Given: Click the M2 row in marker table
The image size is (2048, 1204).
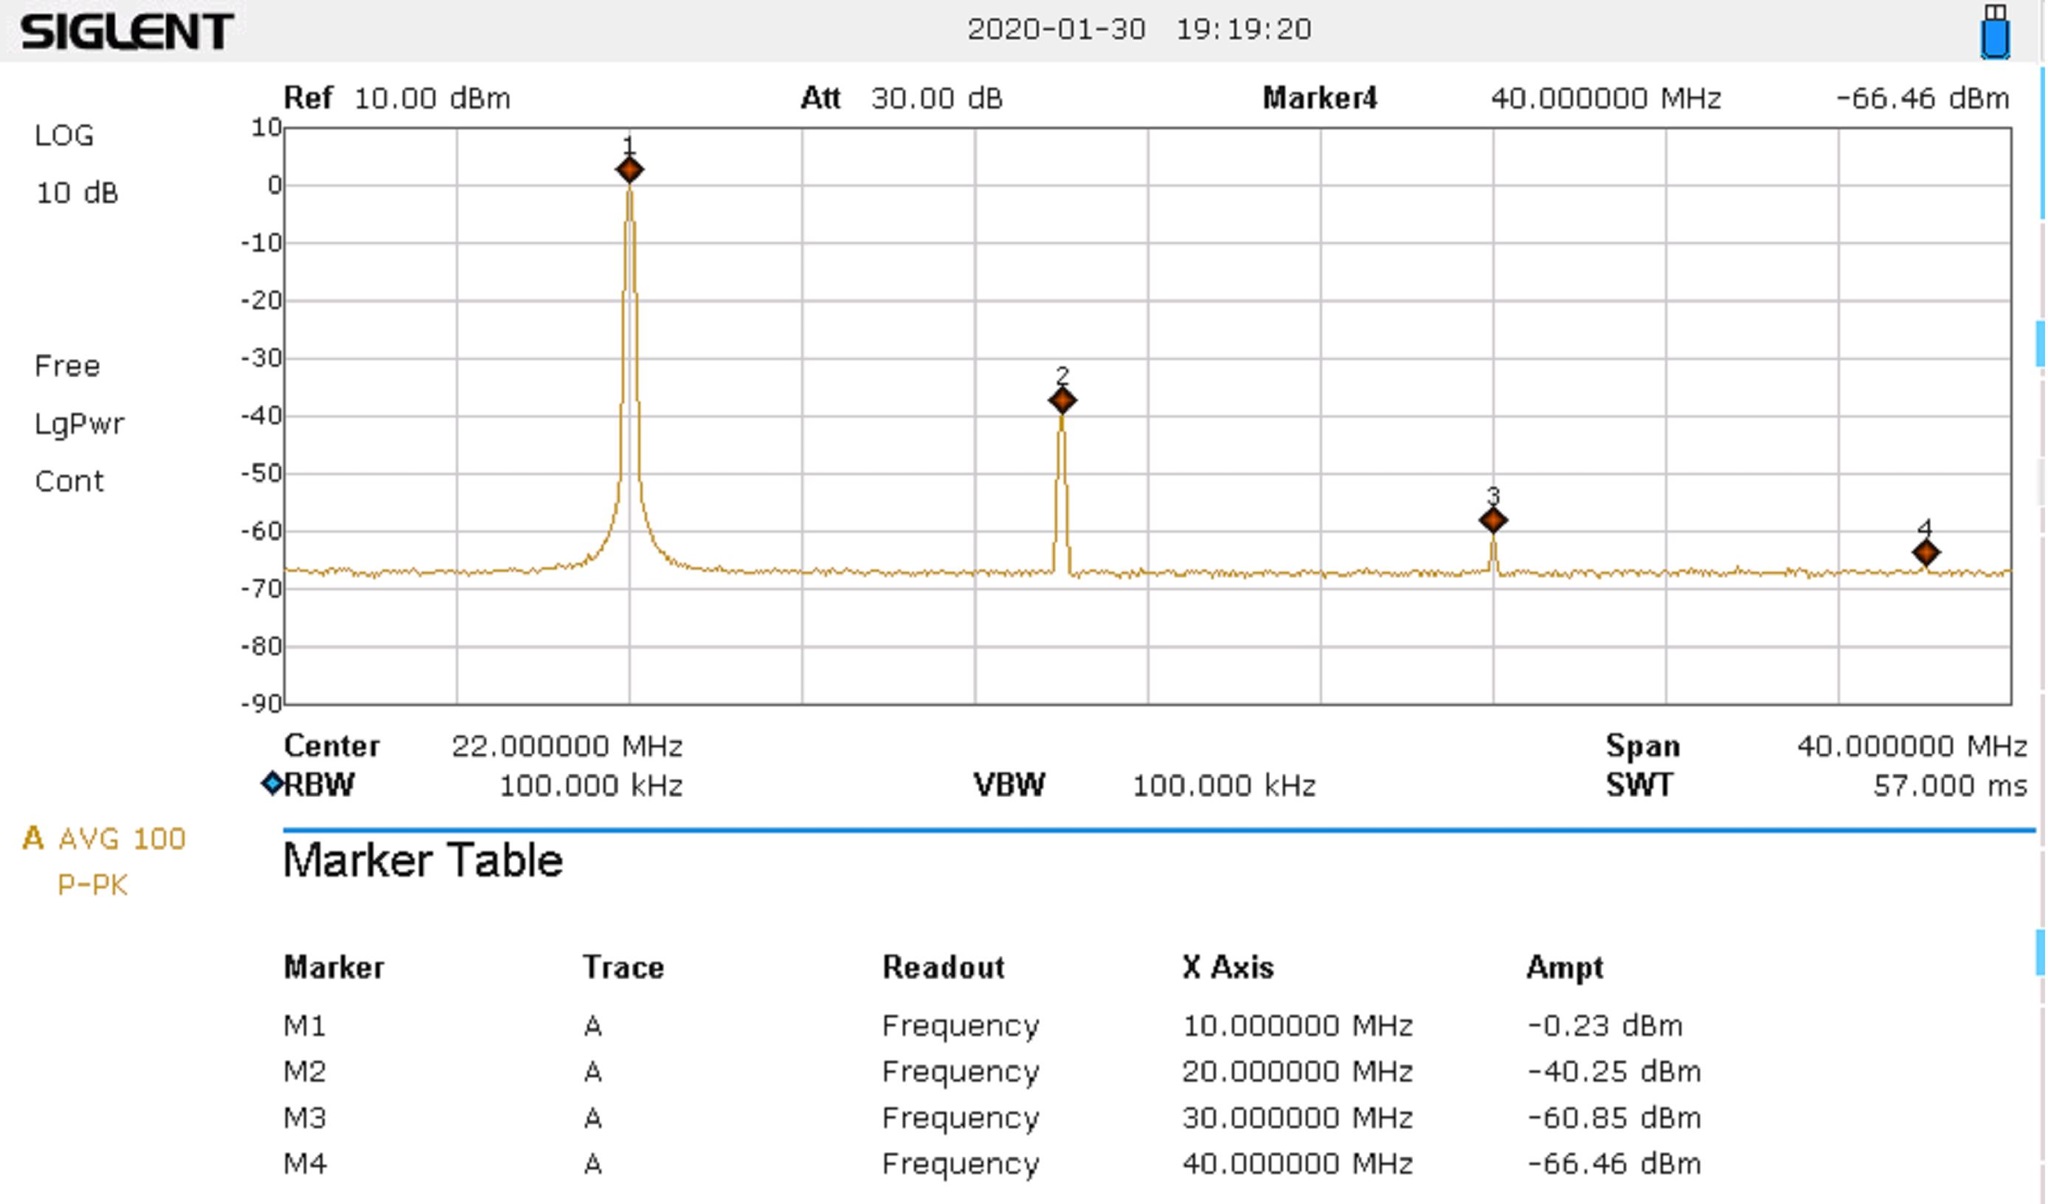Looking at the screenshot, I should click(992, 1072).
